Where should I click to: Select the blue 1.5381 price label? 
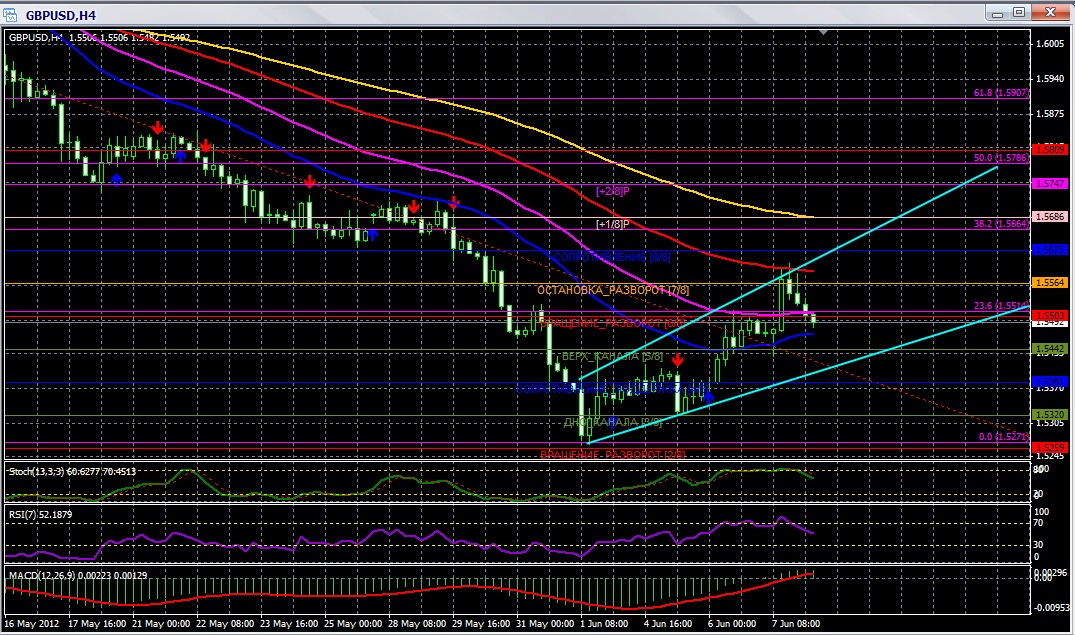click(x=1050, y=381)
